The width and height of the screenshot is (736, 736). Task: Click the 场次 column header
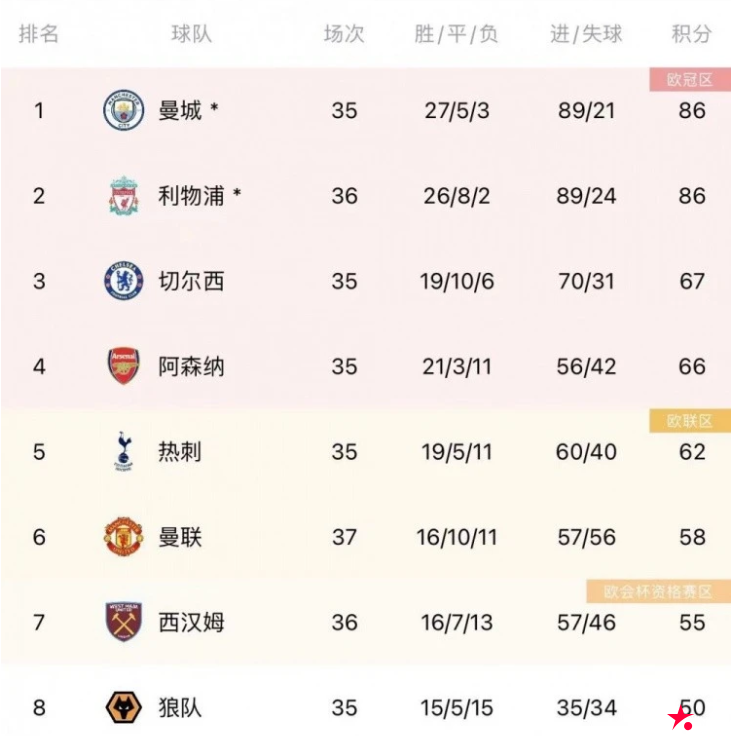[344, 33]
